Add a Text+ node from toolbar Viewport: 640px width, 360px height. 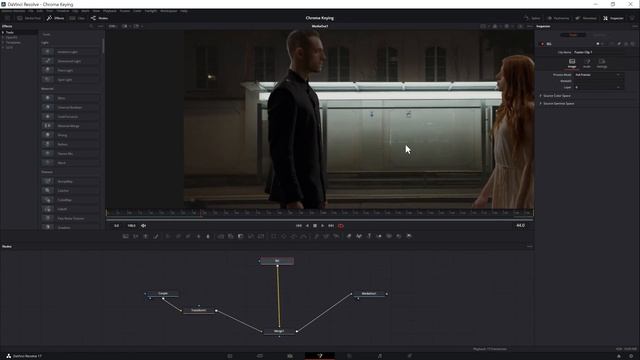(145, 236)
